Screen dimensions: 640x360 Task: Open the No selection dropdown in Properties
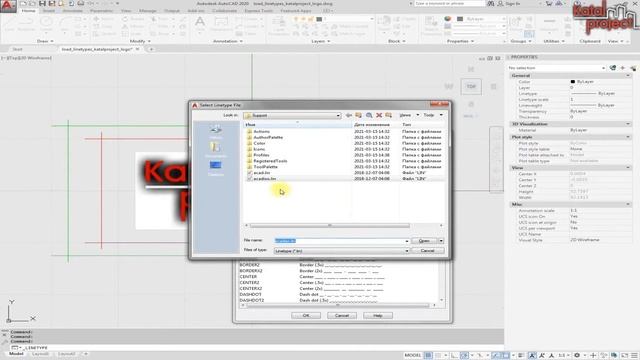tap(557, 68)
